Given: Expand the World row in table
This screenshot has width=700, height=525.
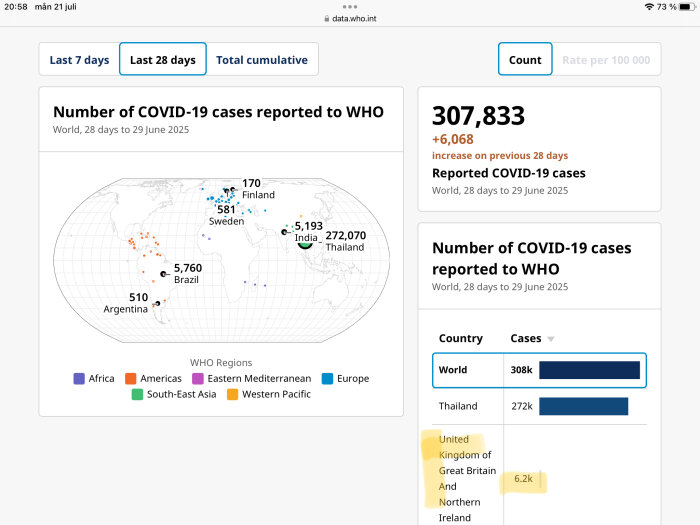Looking at the screenshot, I should tap(539, 370).
